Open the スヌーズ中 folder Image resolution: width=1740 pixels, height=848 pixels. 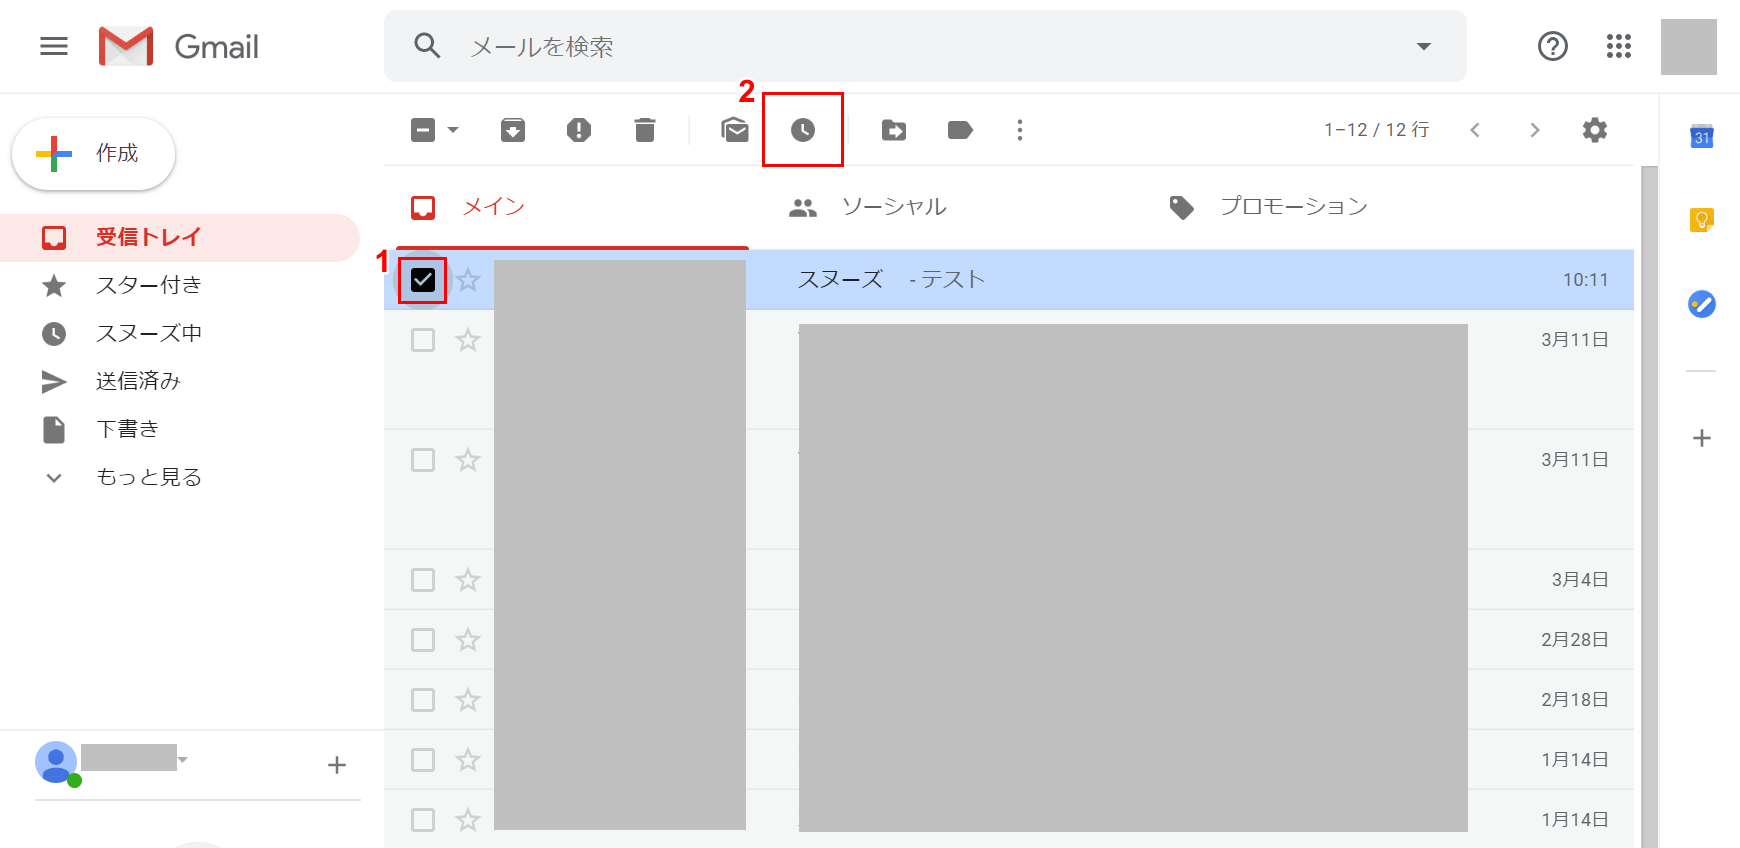pyautogui.click(x=148, y=333)
